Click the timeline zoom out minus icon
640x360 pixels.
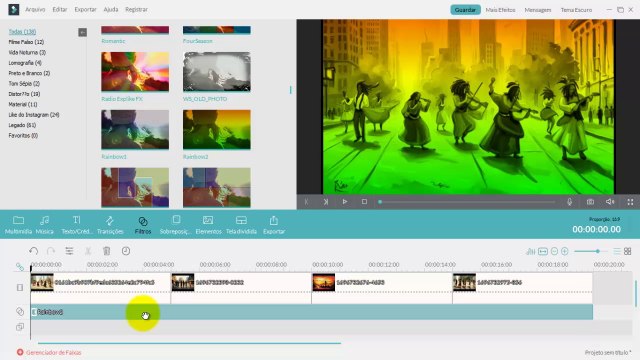click(554, 251)
